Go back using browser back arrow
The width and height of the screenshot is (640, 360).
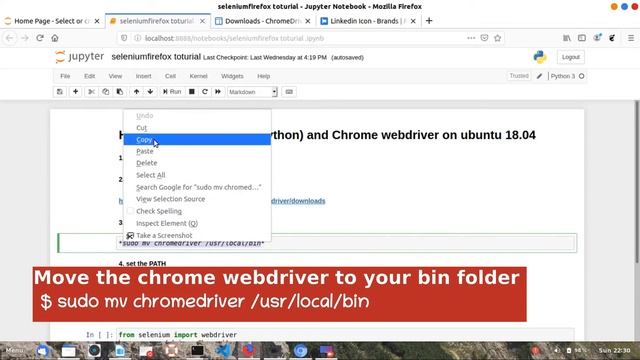click(x=10, y=38)
